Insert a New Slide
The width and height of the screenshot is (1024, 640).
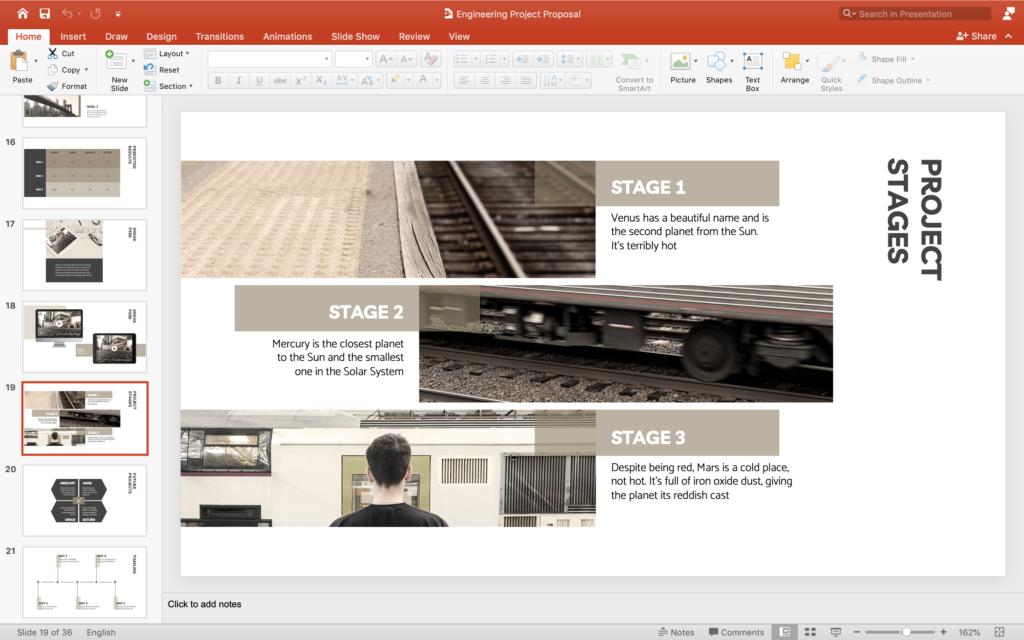click(x=118, y=69)
